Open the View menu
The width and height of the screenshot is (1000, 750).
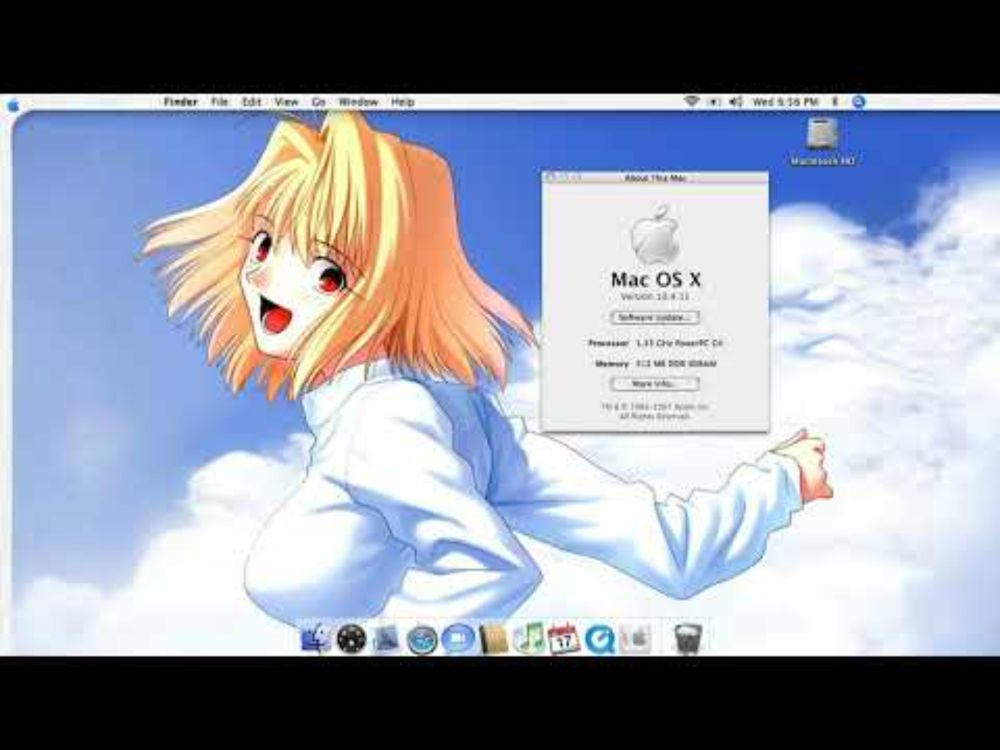pyautogui.click(x=286, y=102)
